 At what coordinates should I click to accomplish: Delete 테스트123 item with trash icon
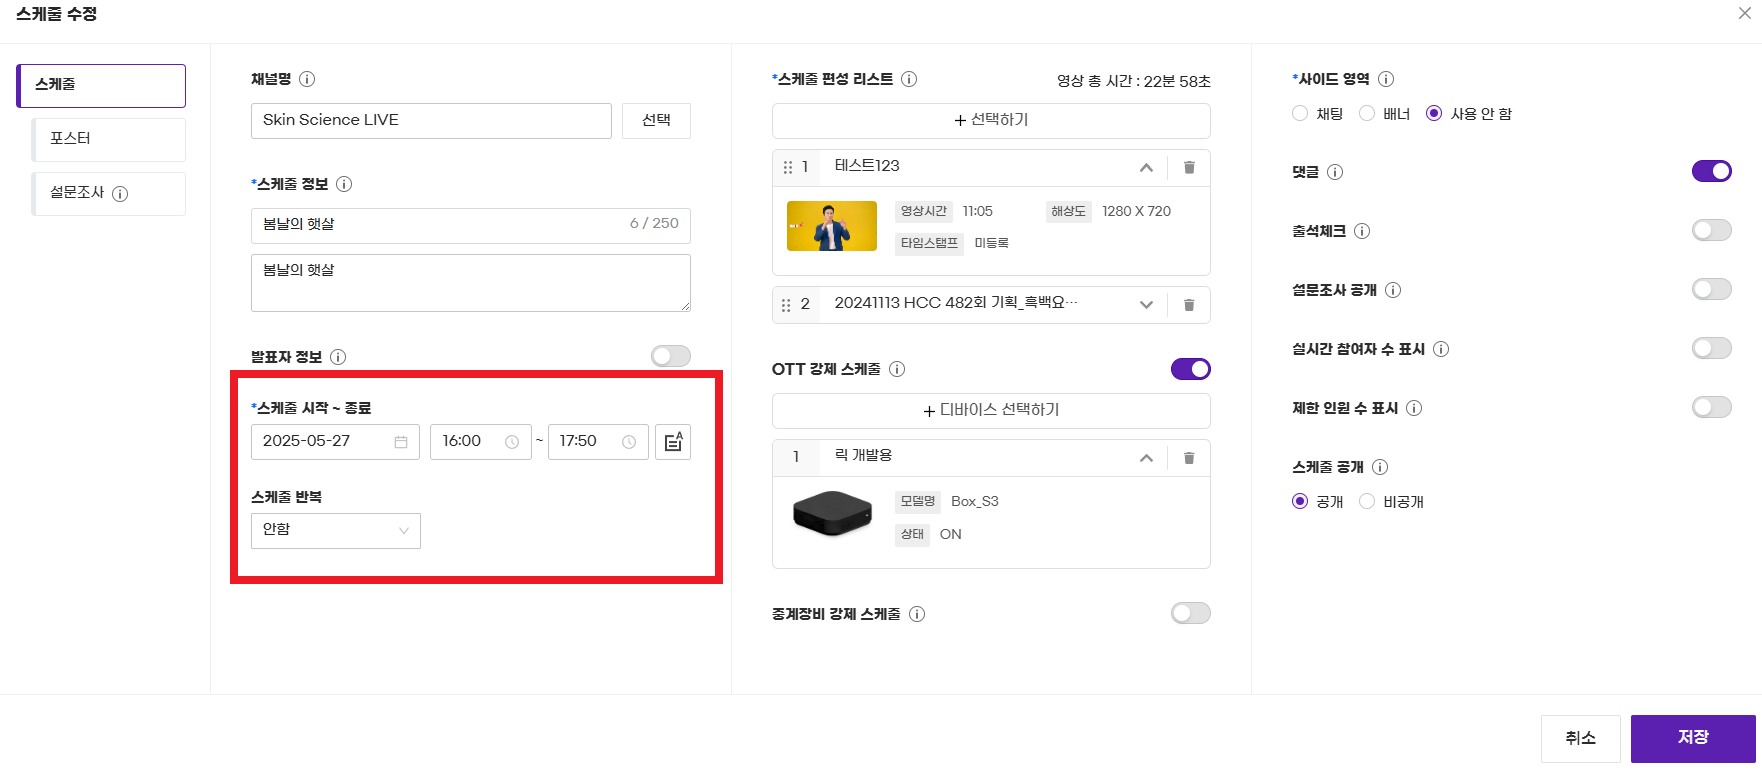[1189, 167]
